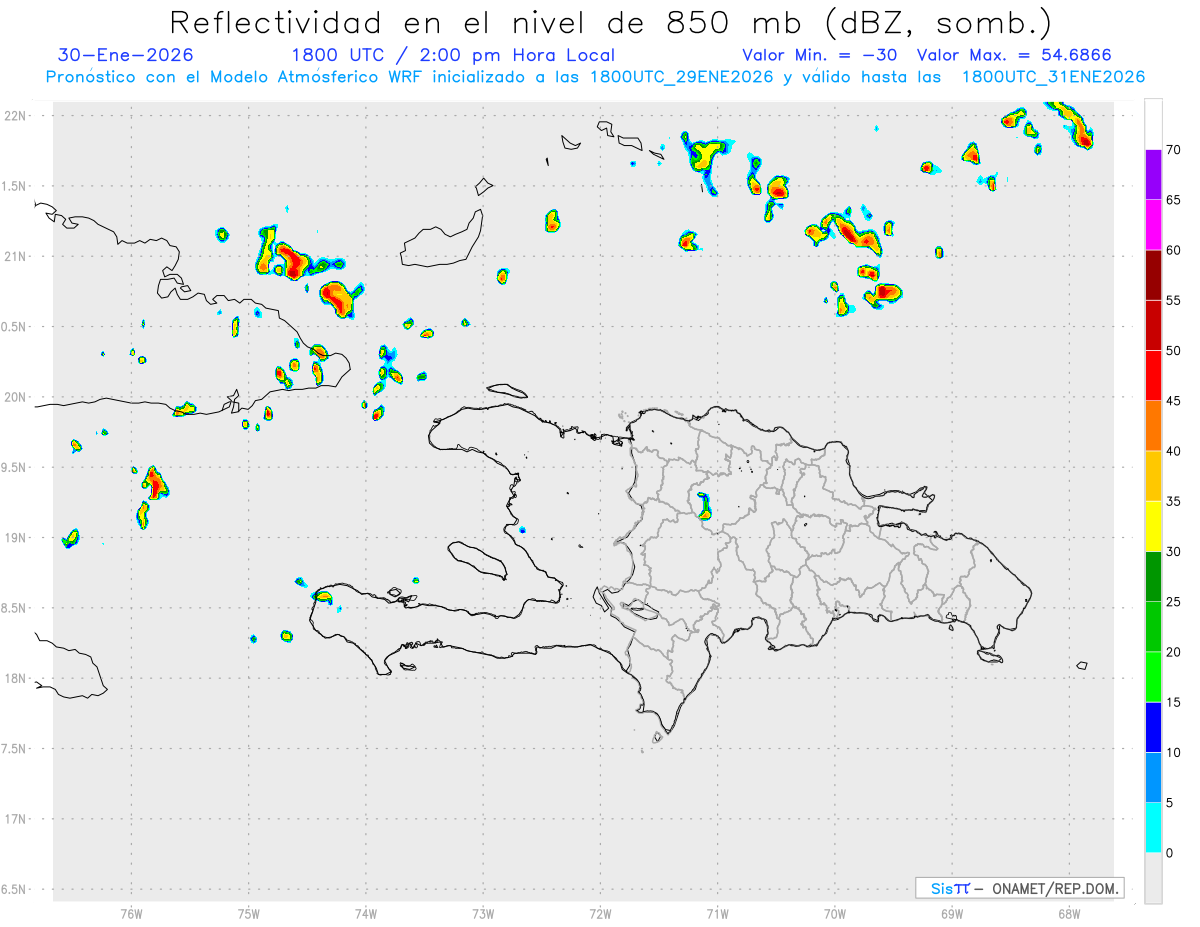Click the '25' colorbar tick label
This screenshot has width=1200, height=927.
pyautogui.click(x=1174, y=602)
